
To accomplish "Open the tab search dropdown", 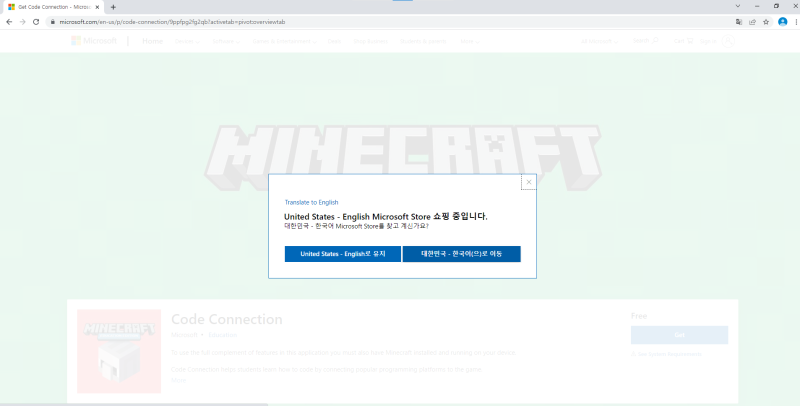I will 738,6.
